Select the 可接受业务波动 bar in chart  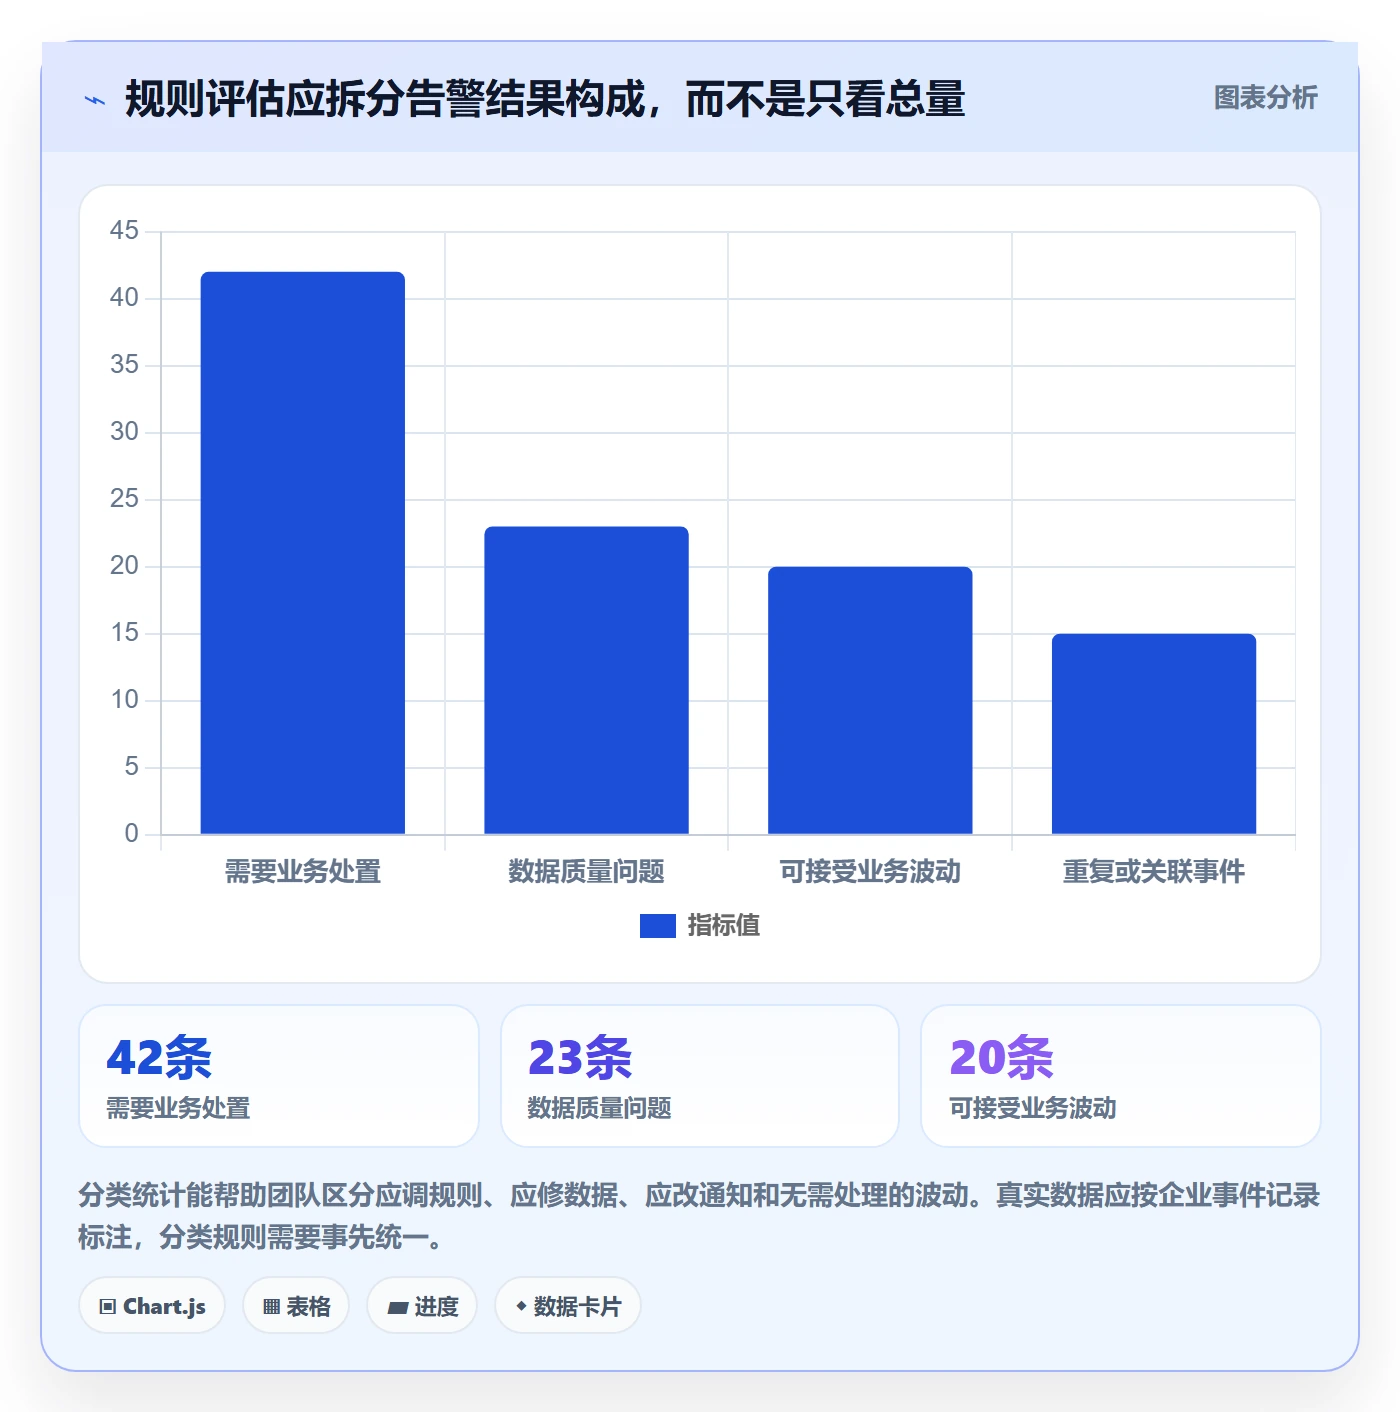(870, 700)
